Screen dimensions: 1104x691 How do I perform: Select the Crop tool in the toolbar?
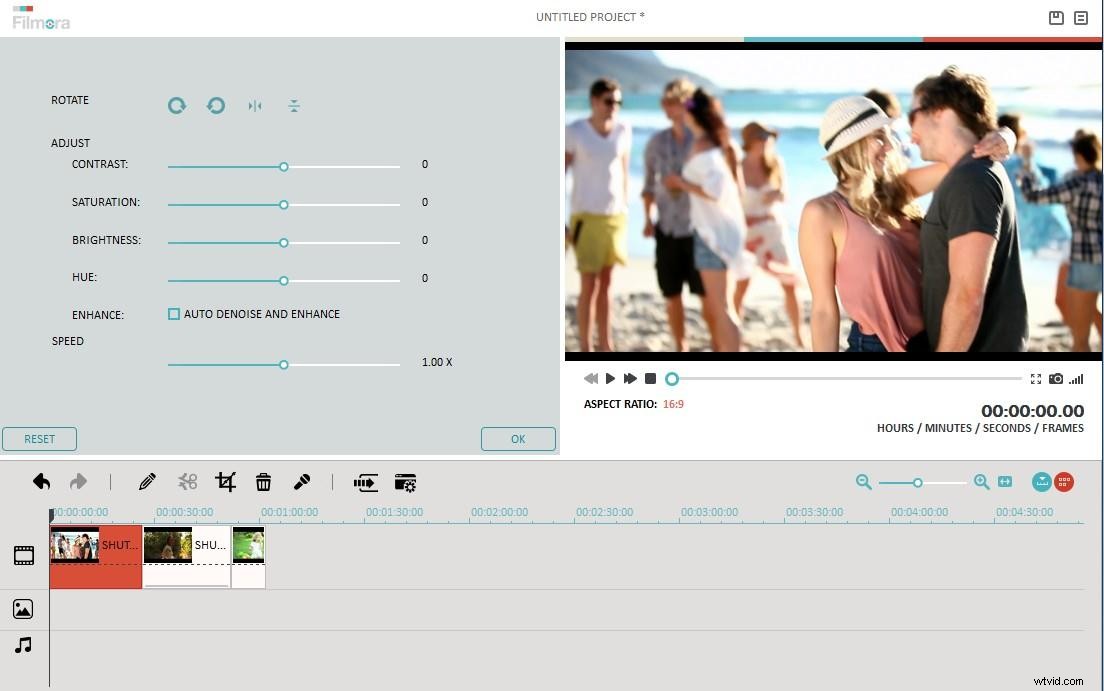coord(226,482)
